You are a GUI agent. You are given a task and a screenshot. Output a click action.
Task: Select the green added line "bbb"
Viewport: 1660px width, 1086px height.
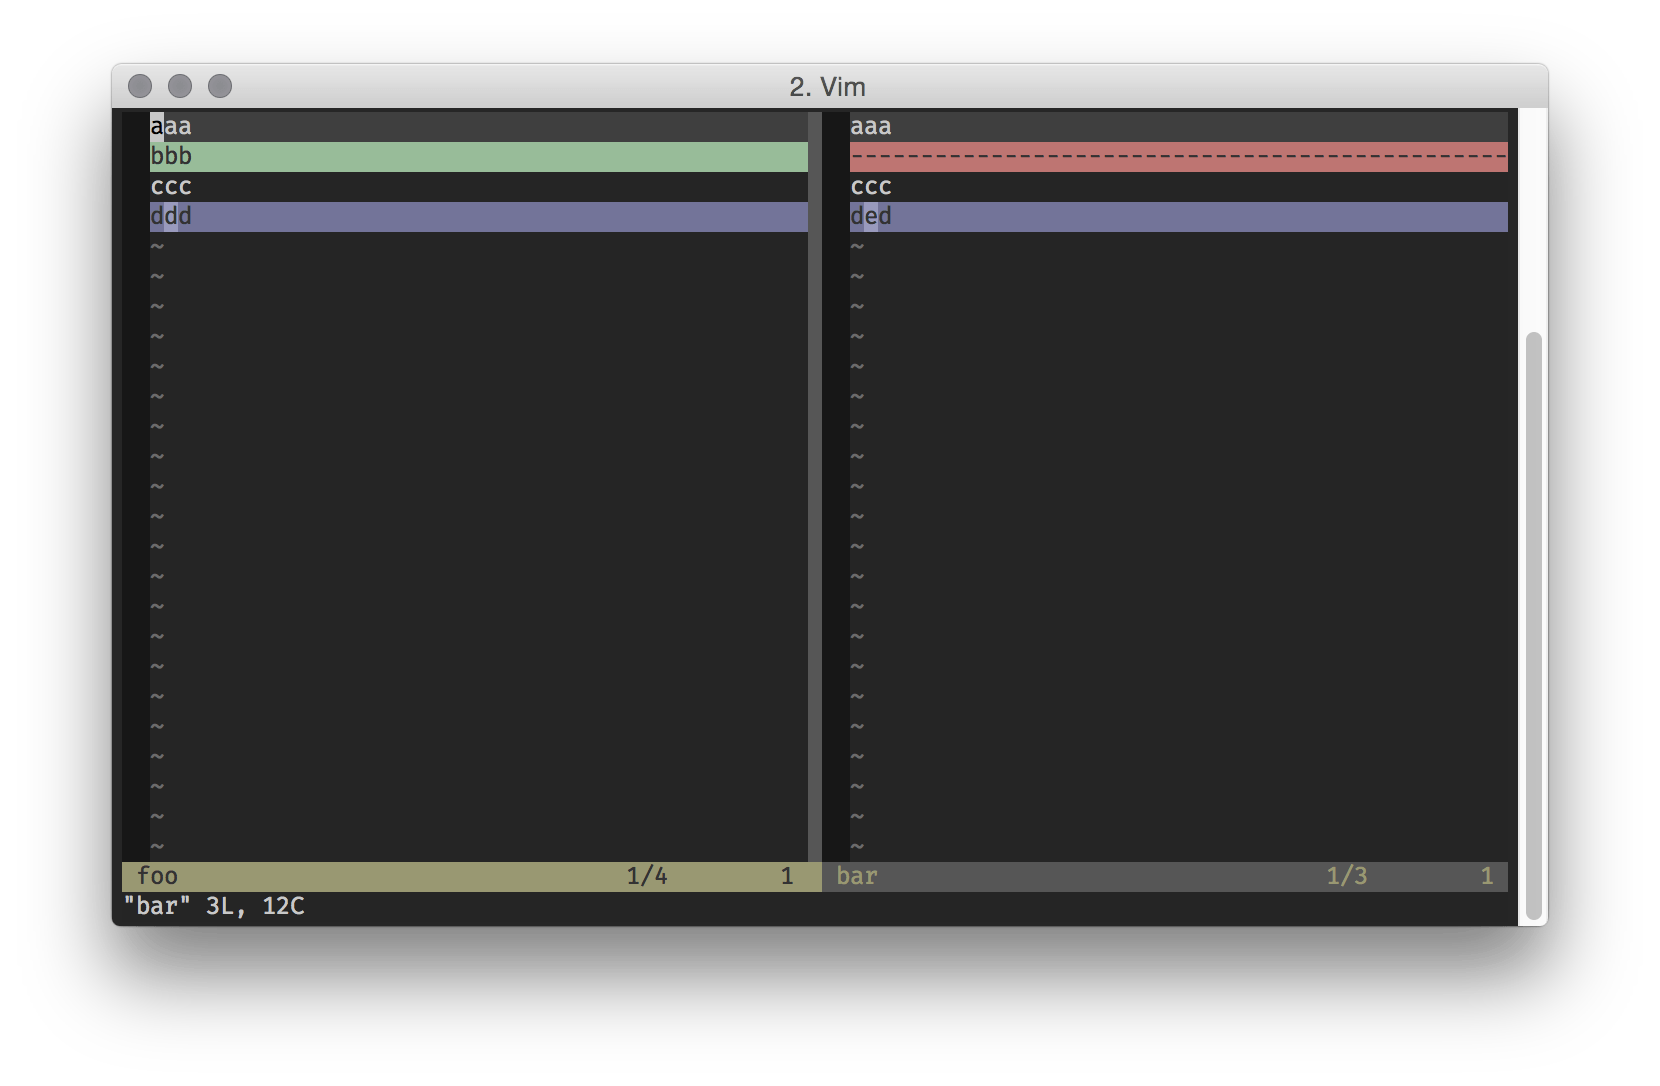pos(400,155)
